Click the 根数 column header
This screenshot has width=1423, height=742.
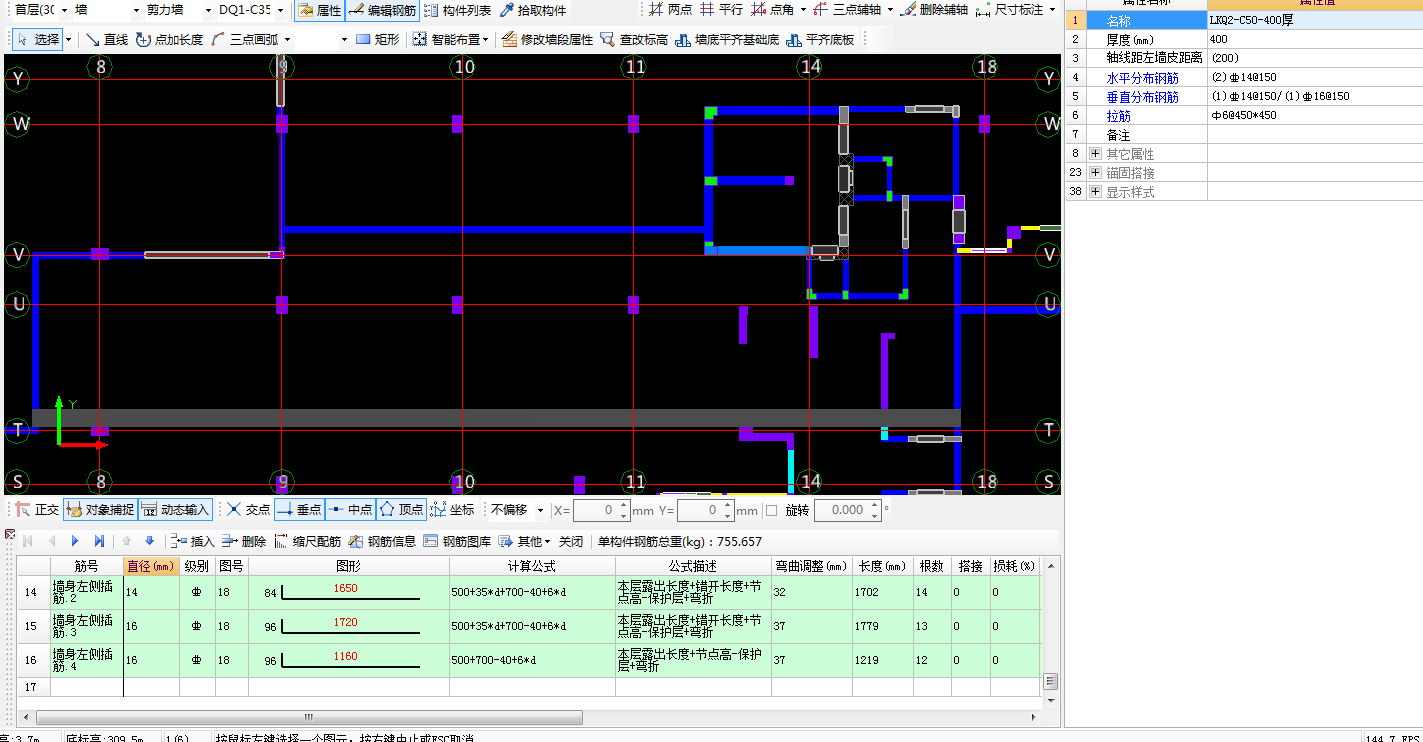coord(931,566)
